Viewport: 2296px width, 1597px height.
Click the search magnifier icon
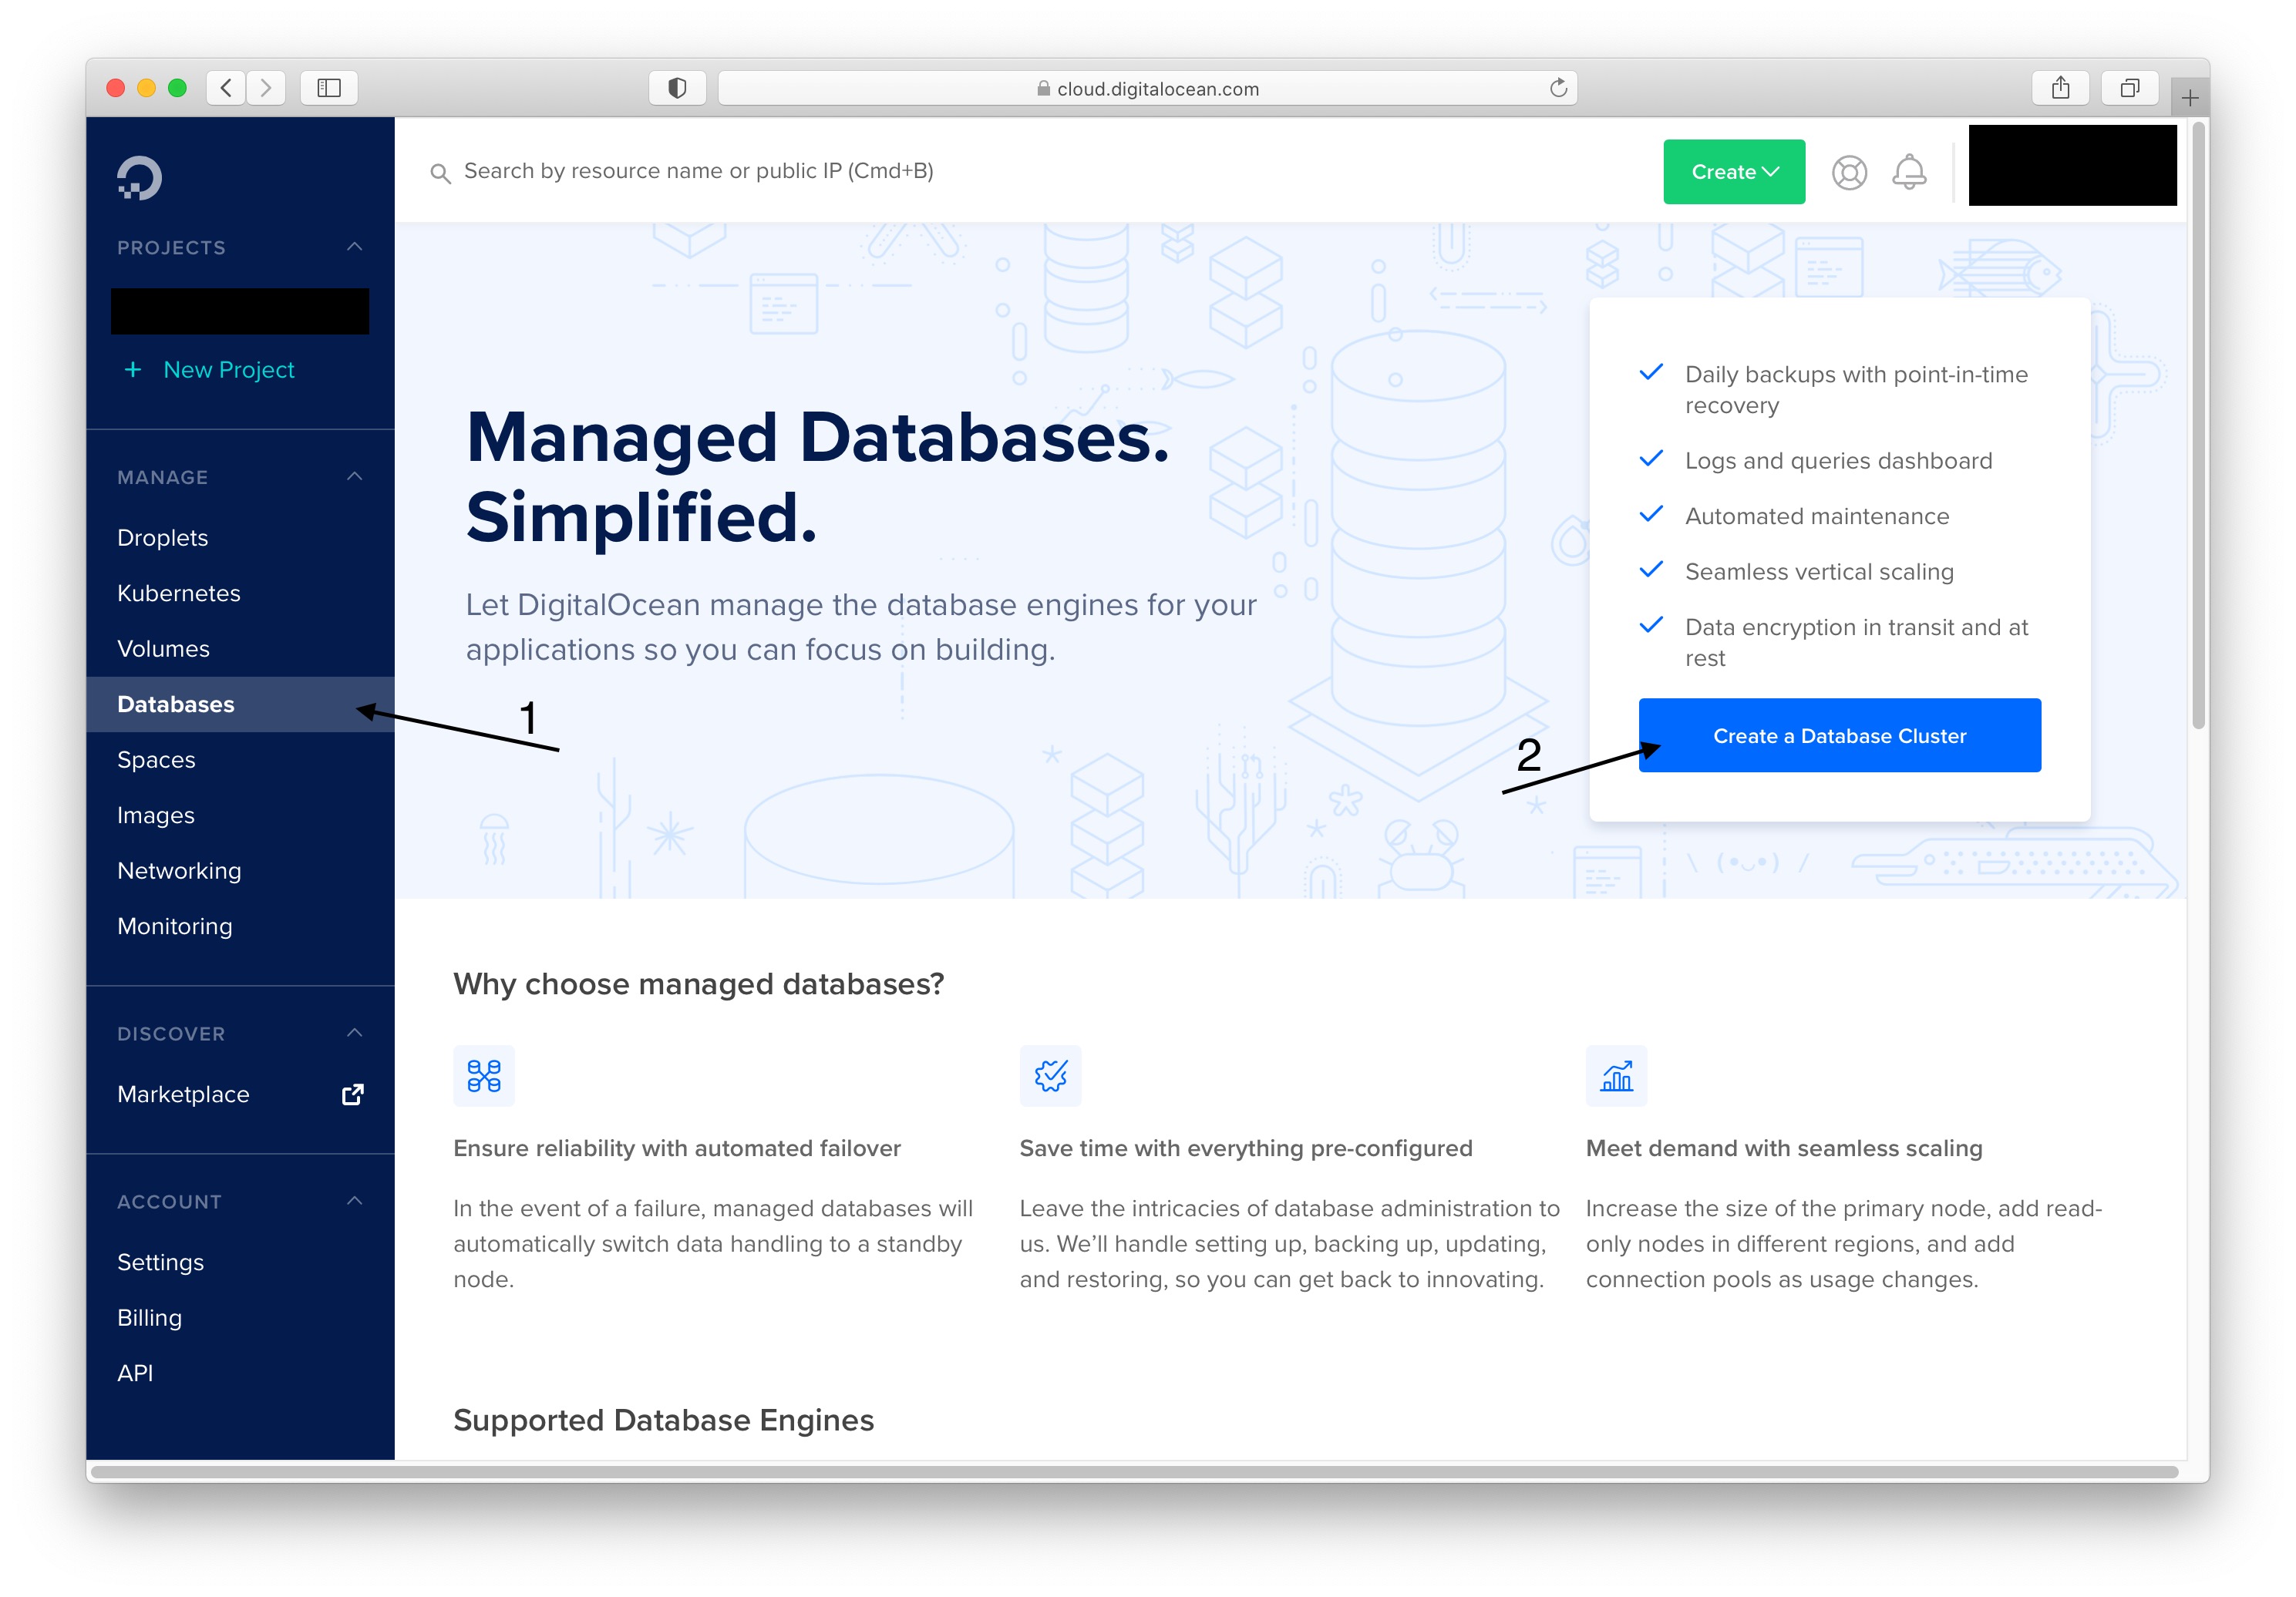coord(441,172)
